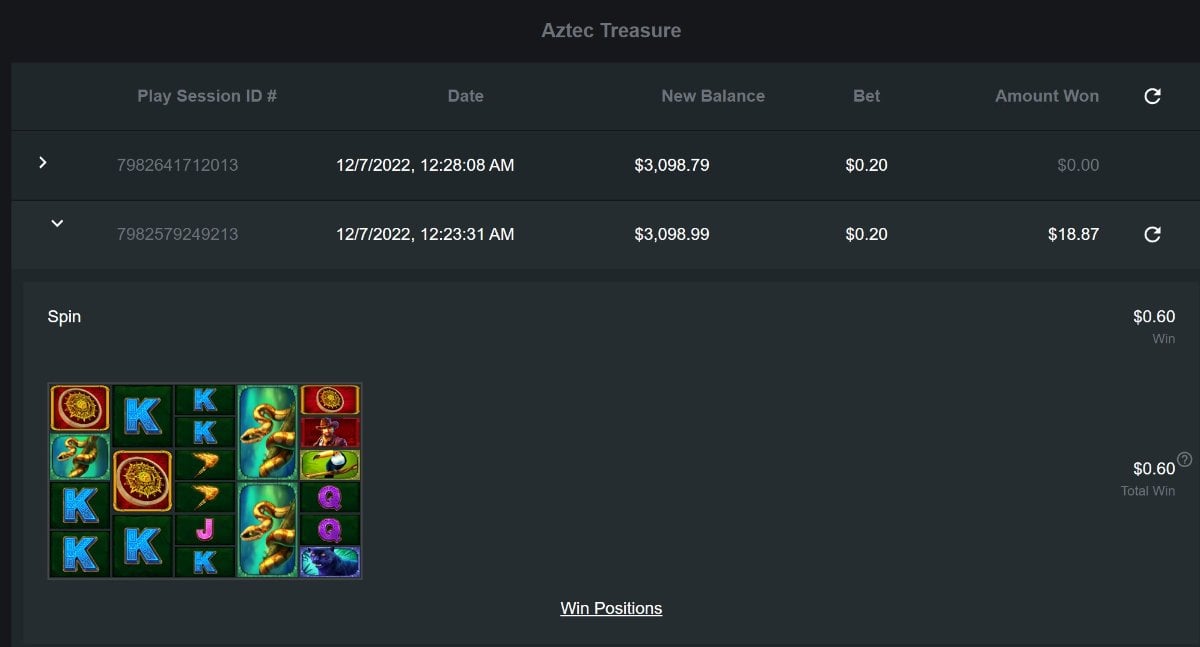Select session ID 7982641712013

[x=177, y=165]
